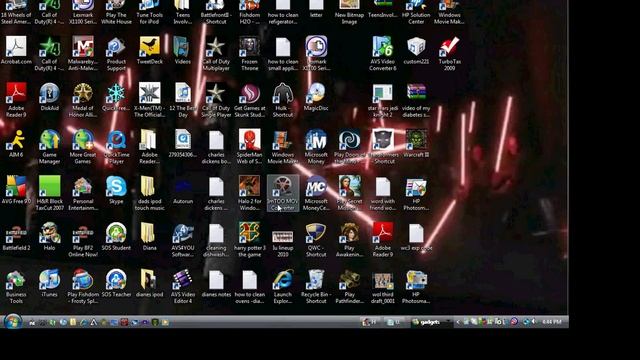Select the AVS4YOU Software icon
Screen dimensions: 640x360
tap(182, 239)
